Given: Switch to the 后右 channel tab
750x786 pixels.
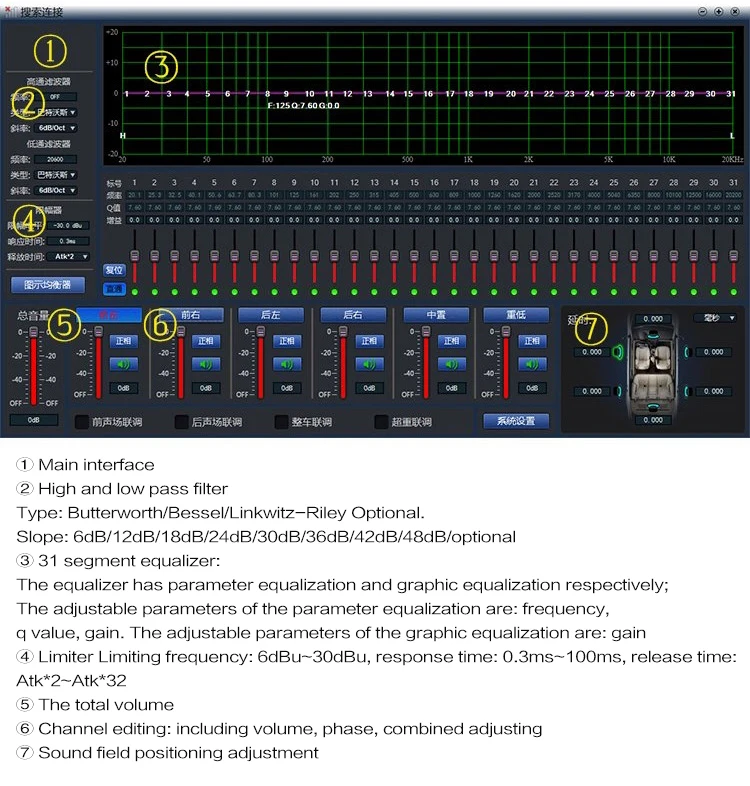Looking at the screenshot, I should click(353, 315).
